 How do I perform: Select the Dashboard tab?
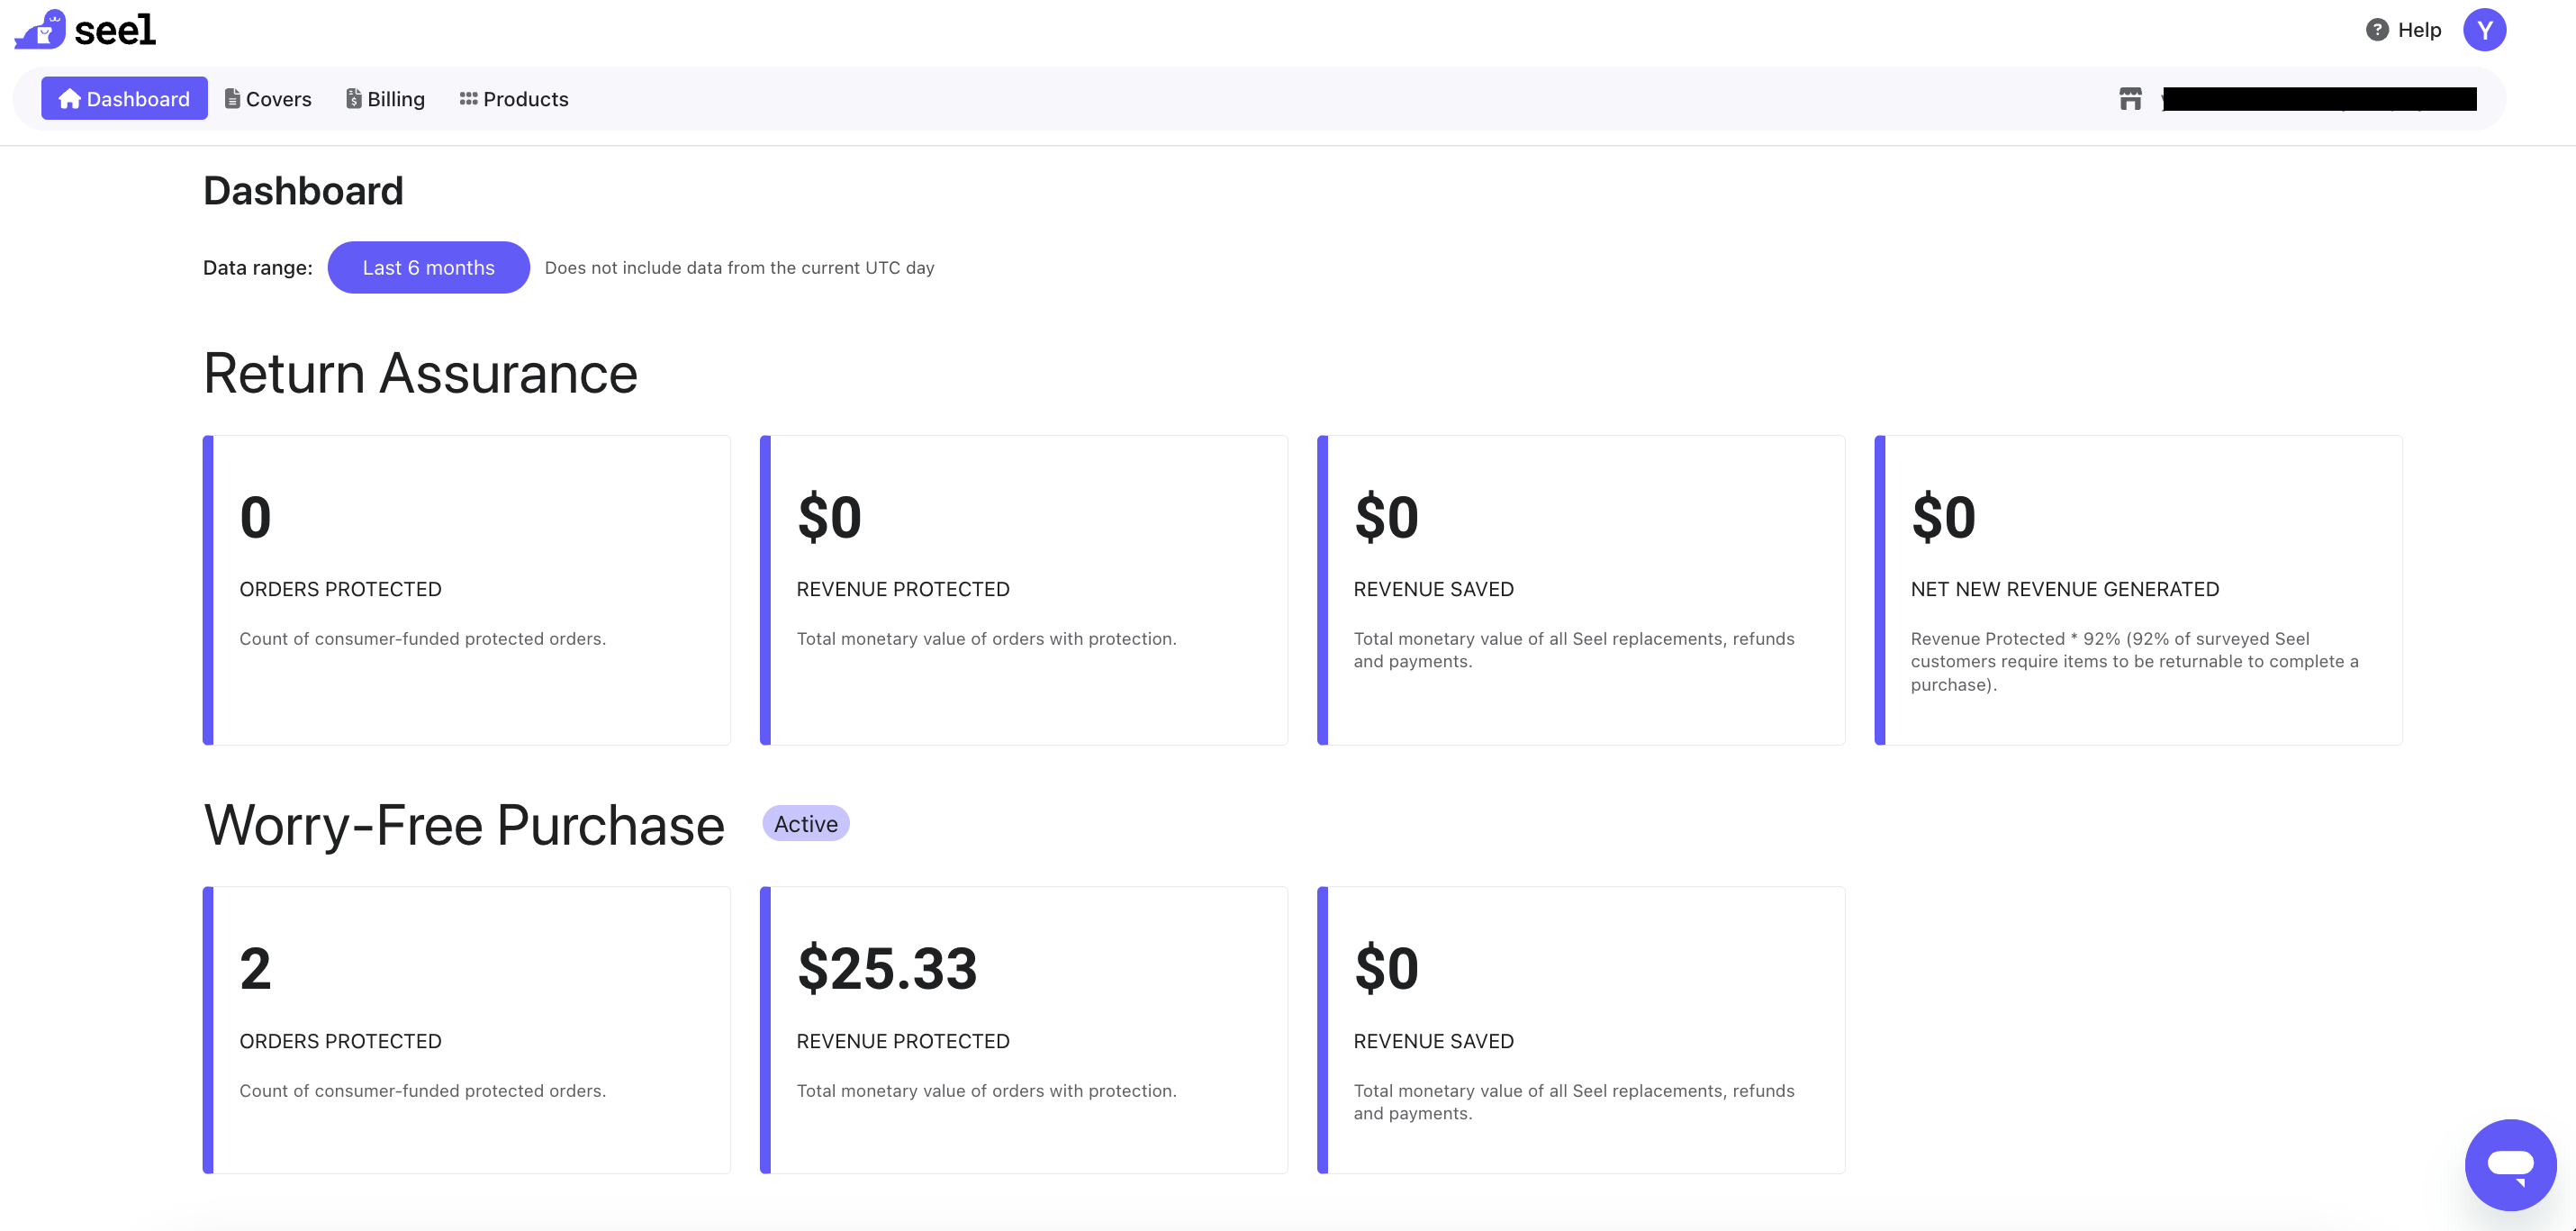point(124,98)
